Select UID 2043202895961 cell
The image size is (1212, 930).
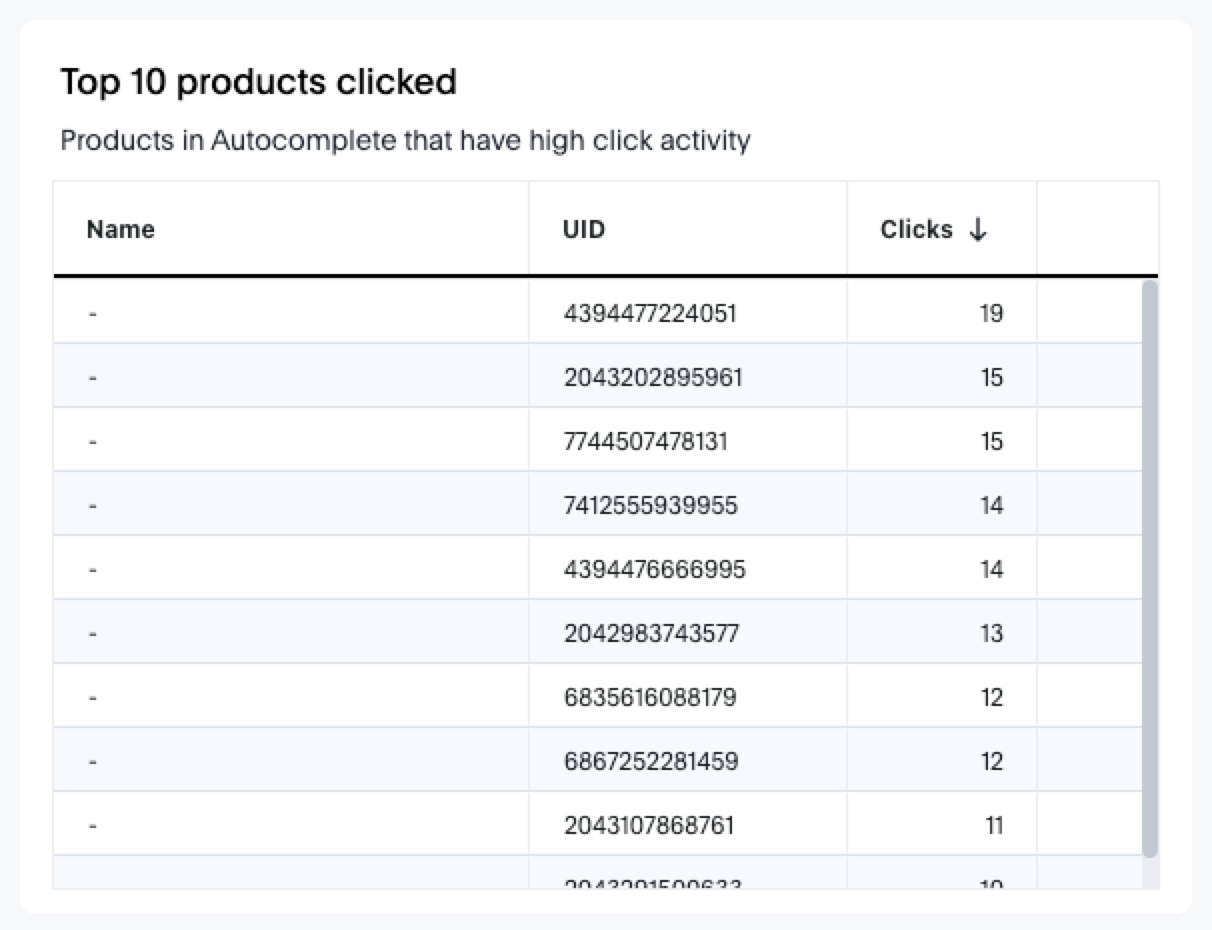click(x=653, y=378)
